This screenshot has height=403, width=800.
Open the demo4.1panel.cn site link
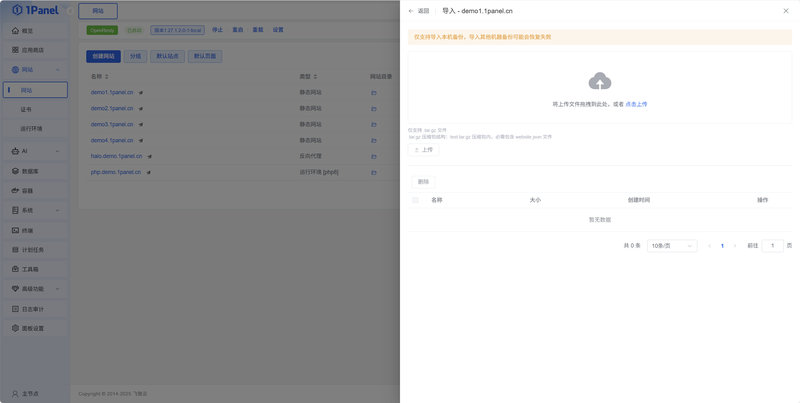(x=112, y=140)
